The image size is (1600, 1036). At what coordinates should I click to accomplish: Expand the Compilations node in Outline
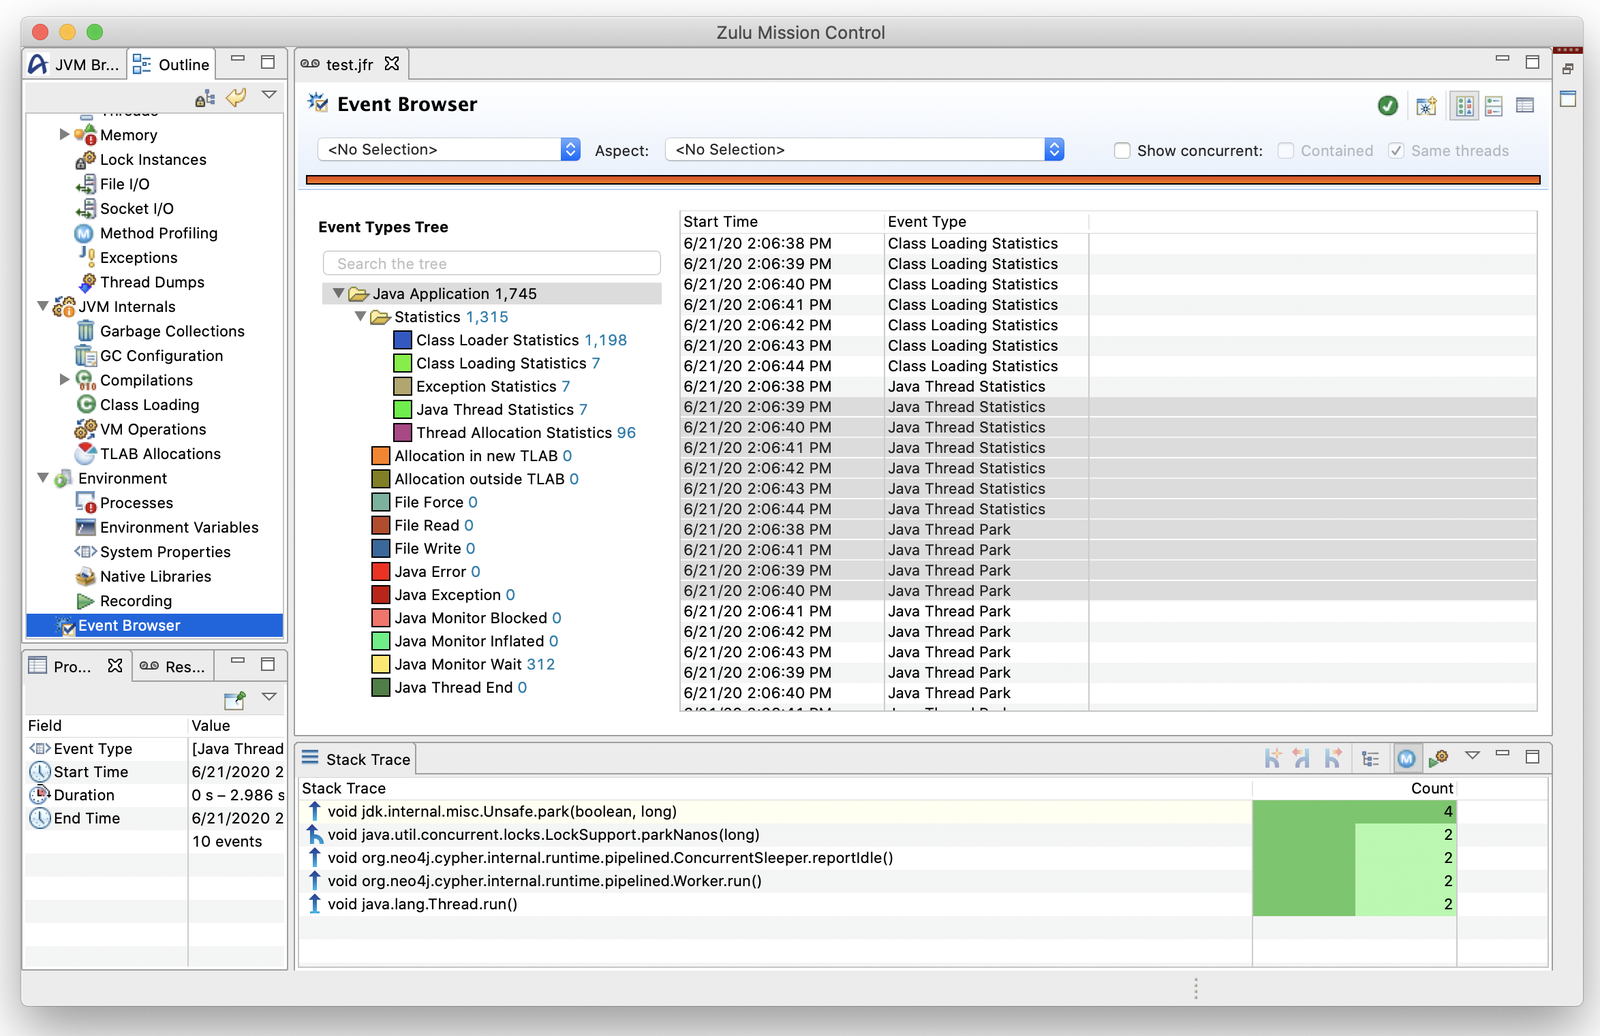tap(64, 379)
